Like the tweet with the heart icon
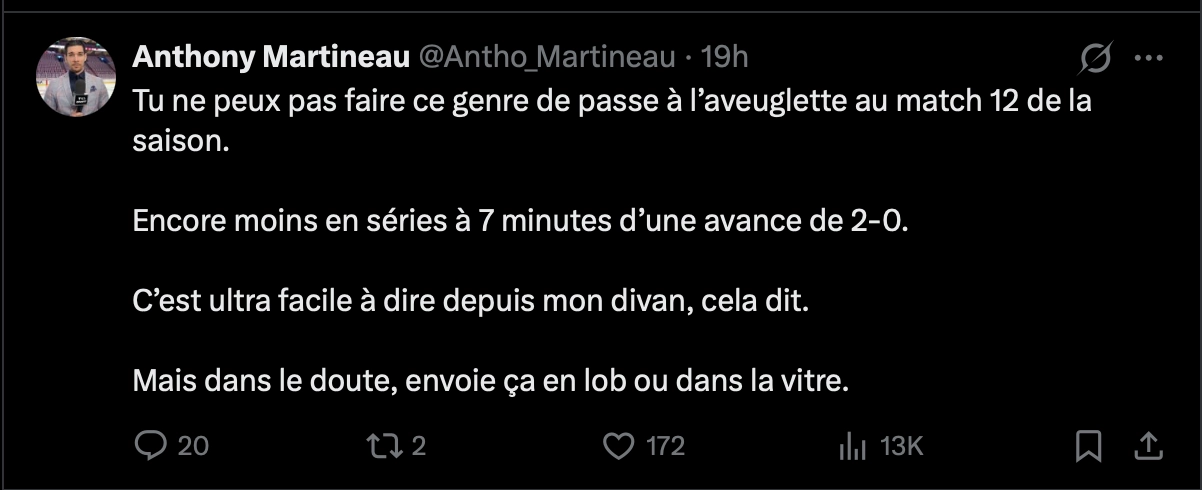 pyautogui.click(x=622, y=445)
